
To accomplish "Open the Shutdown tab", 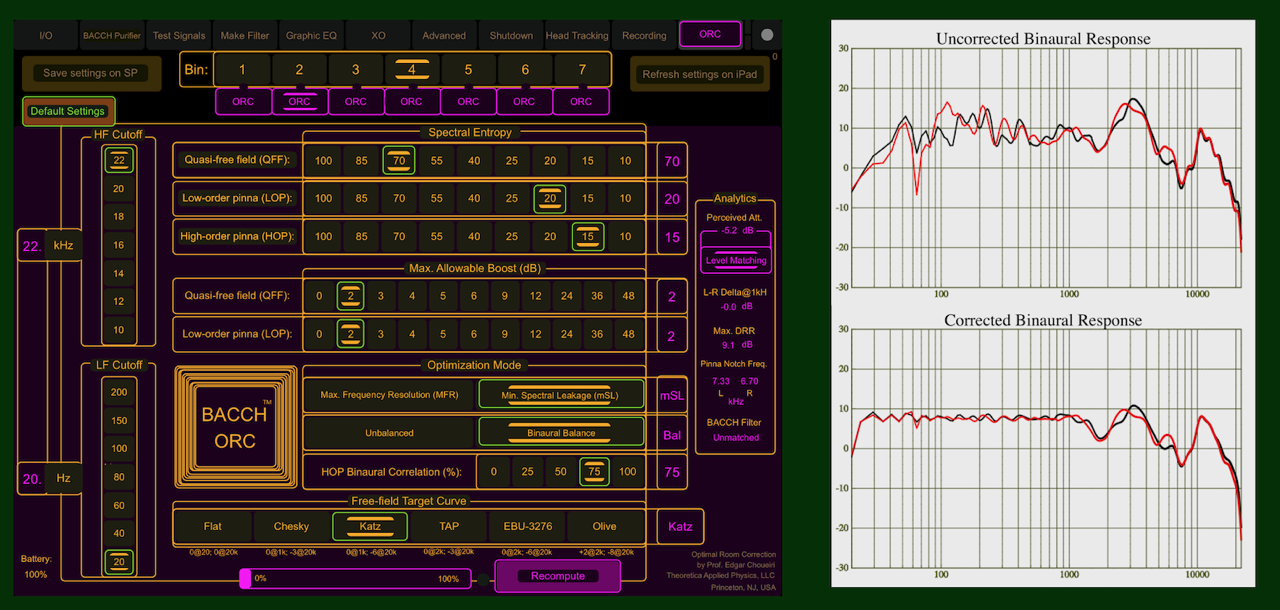I will click(x=511, y=35).
